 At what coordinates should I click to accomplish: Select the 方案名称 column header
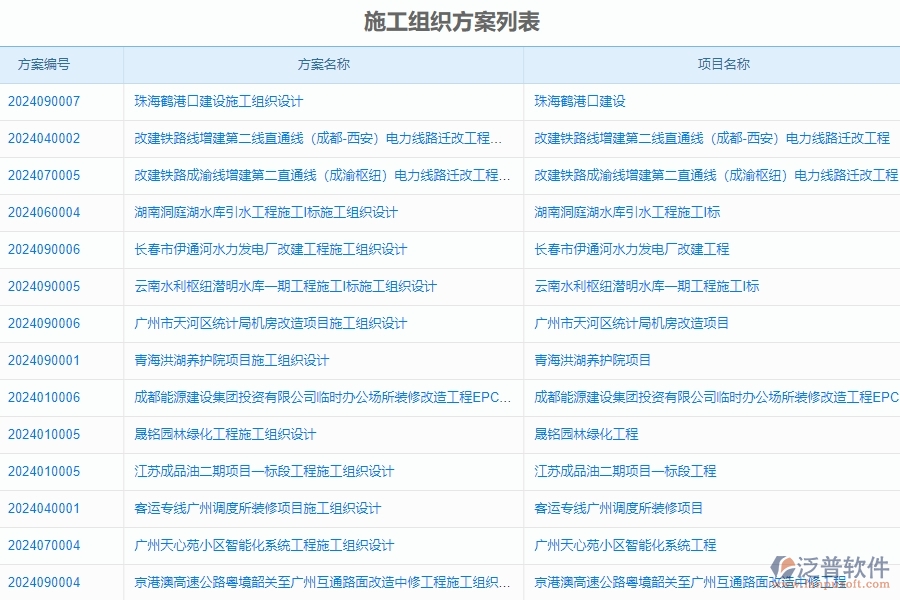pyautogui.click(x=320, y=64)
